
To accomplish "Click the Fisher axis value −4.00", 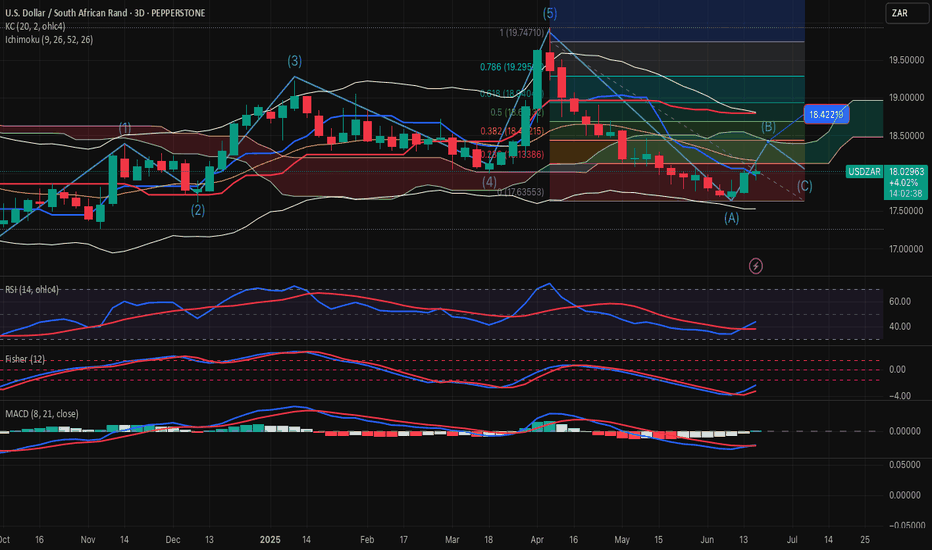I will [x=900, y=396].
